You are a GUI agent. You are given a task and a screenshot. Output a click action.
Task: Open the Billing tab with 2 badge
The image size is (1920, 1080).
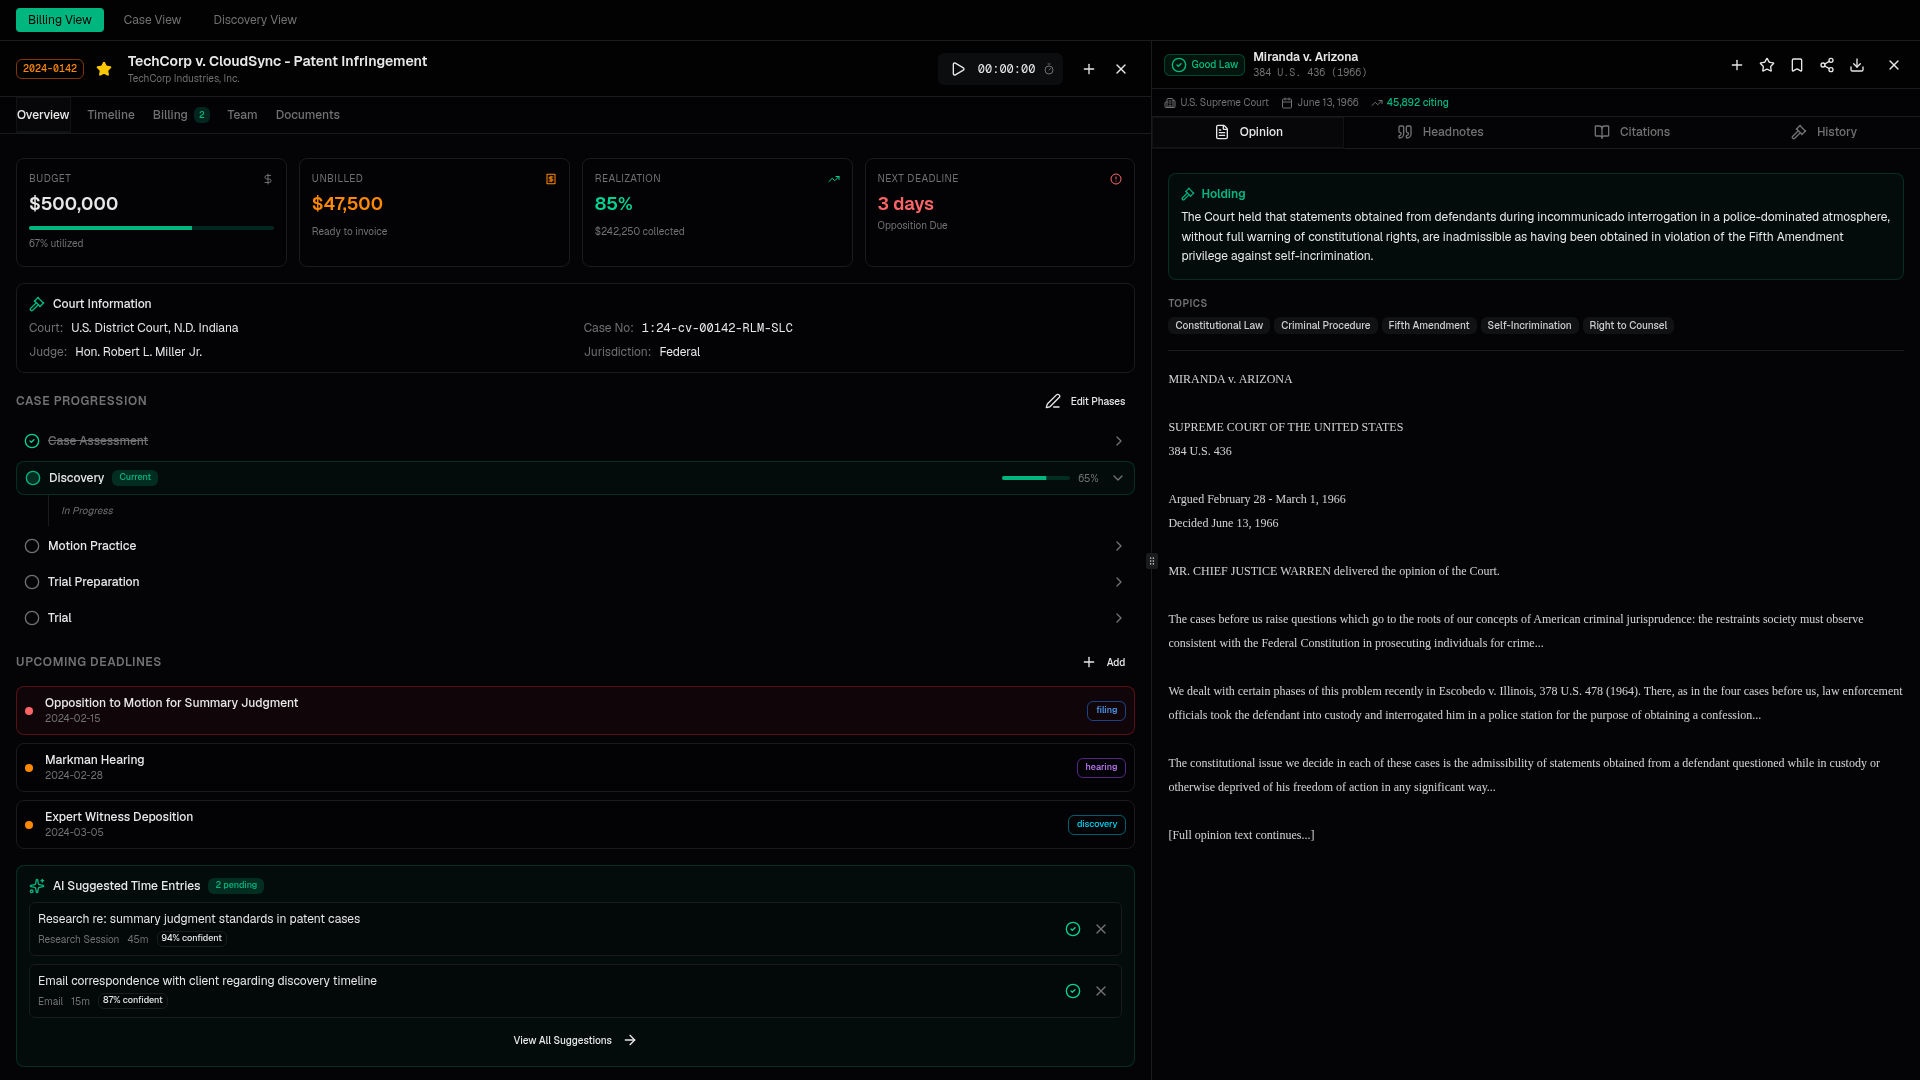(181, 115)
